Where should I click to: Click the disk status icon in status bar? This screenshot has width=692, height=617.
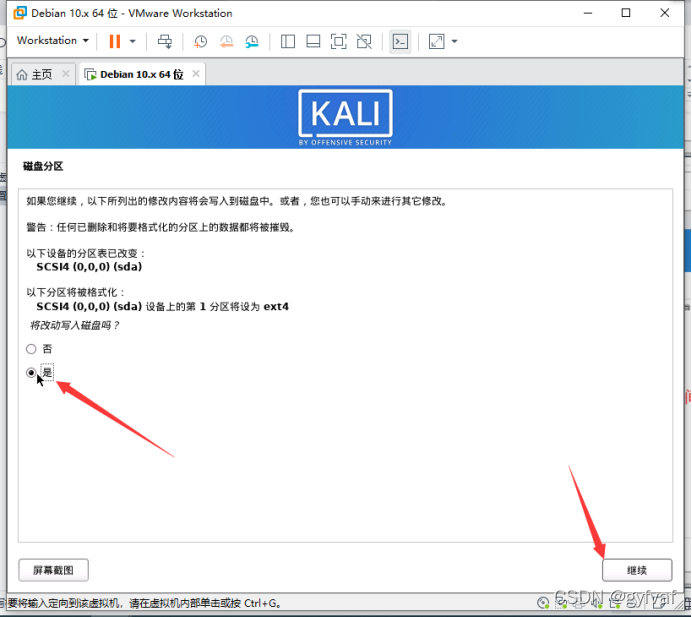543,602
